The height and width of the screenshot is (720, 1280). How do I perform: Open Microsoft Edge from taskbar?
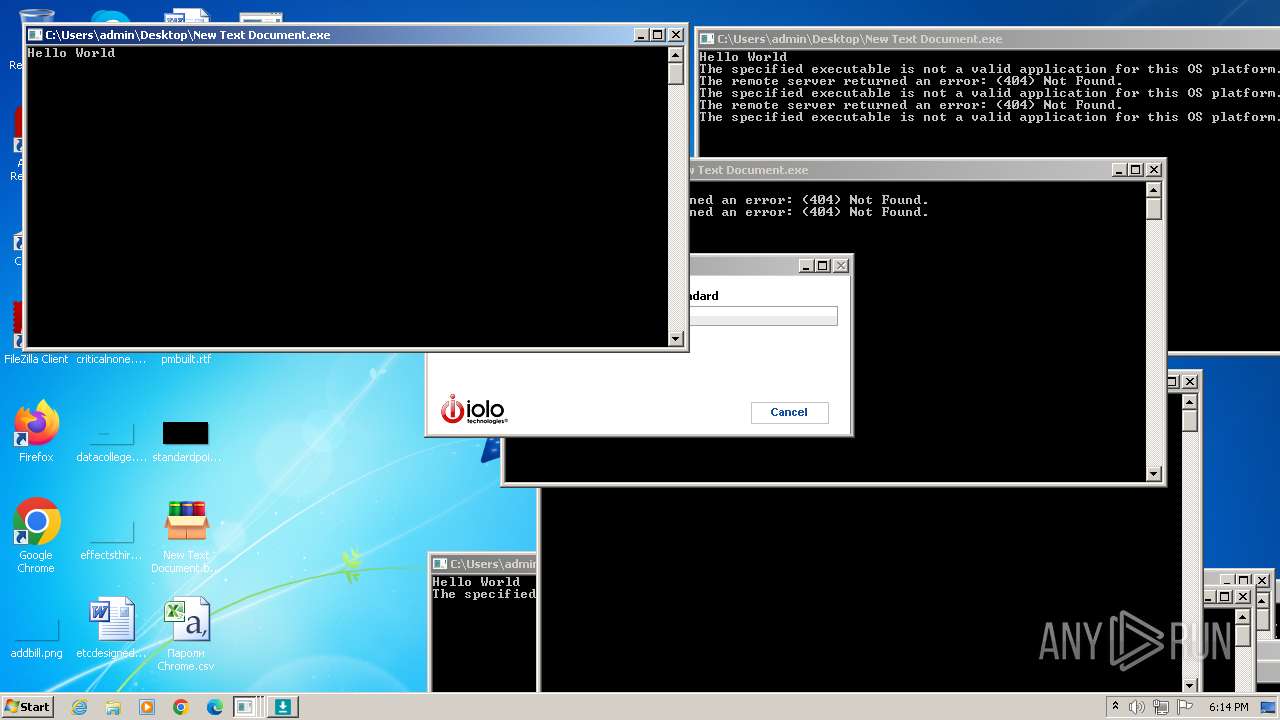215,707
